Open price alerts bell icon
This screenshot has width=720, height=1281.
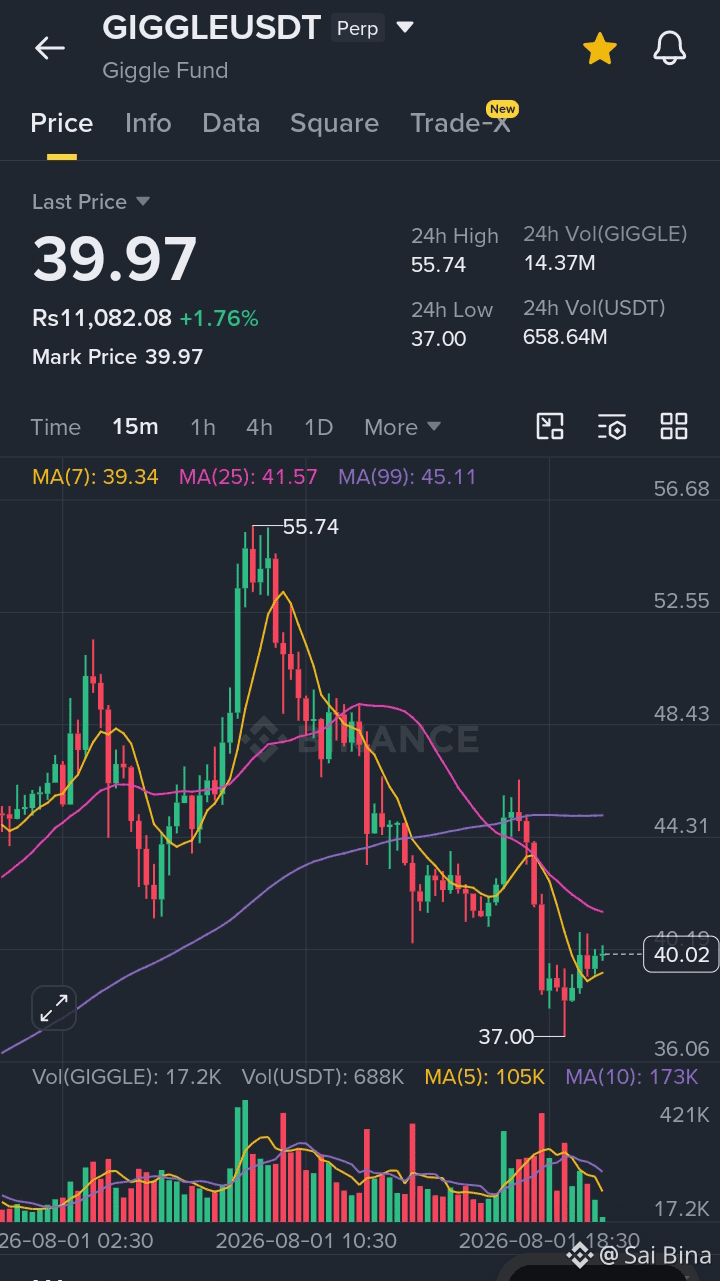(x=669, y=48)
